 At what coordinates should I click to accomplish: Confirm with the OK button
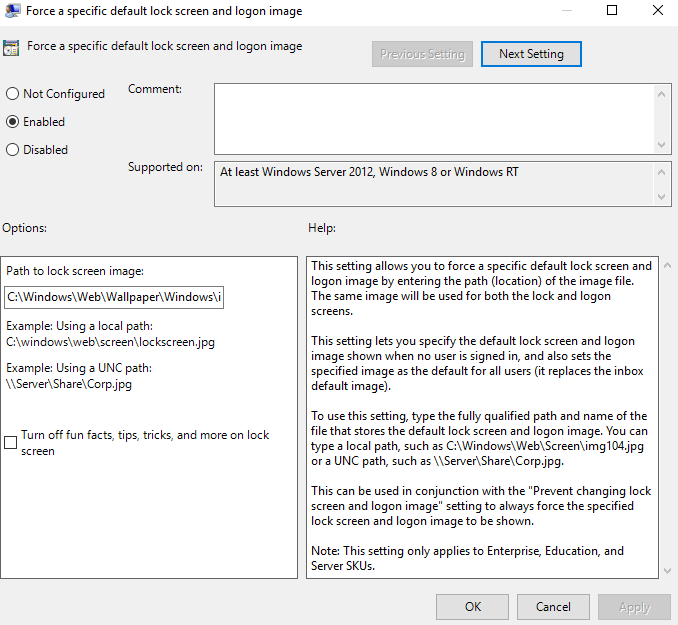pos(472,607)
